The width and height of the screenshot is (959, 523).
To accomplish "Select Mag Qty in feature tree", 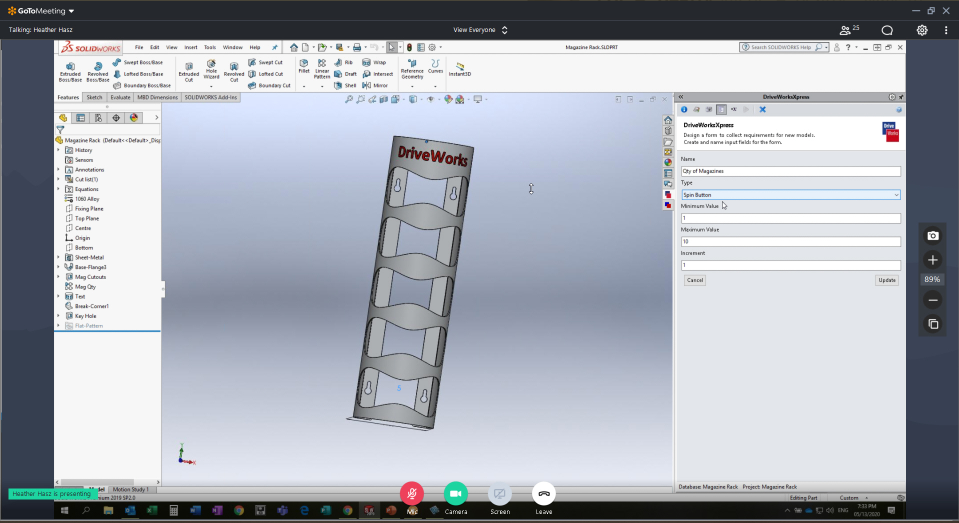I will (85, 287).
